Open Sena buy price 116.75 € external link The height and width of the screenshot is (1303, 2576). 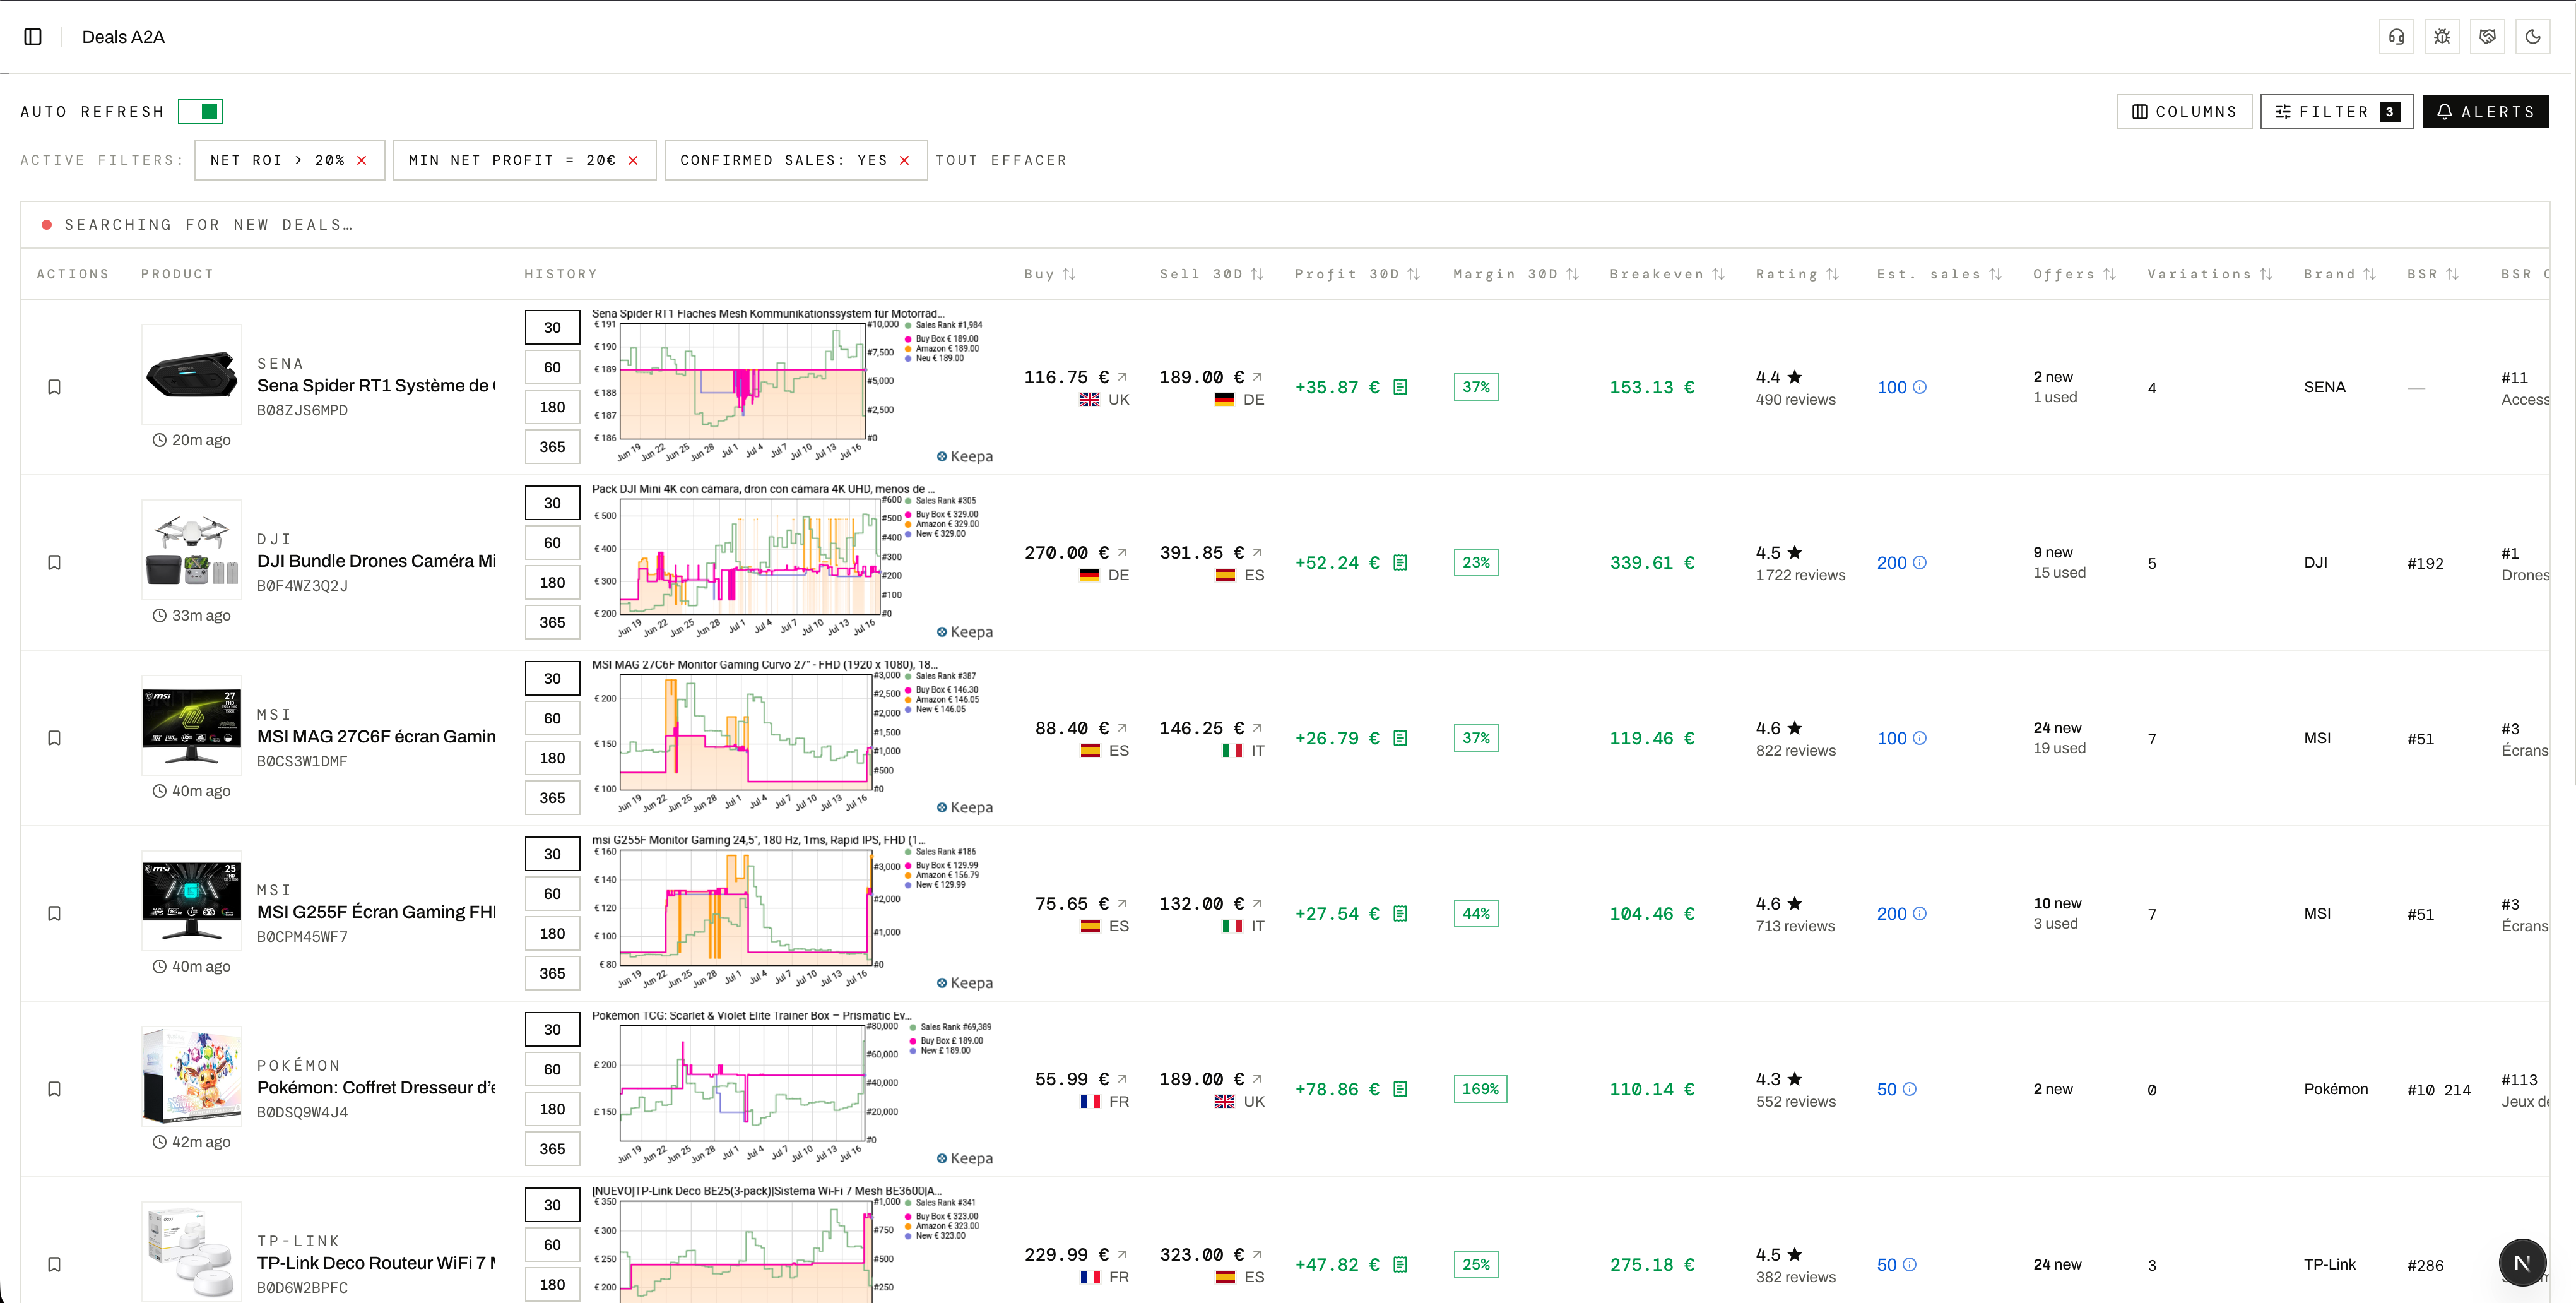click(1122, 377)
